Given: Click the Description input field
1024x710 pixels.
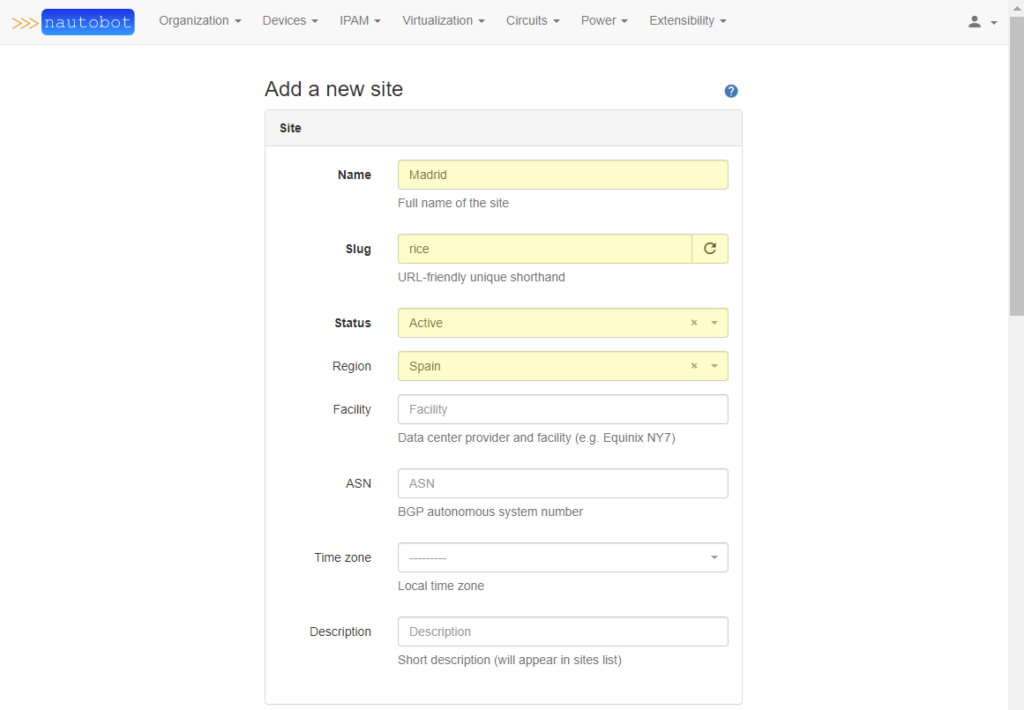Looking at the screenshot, I should (x=563, y=632).
